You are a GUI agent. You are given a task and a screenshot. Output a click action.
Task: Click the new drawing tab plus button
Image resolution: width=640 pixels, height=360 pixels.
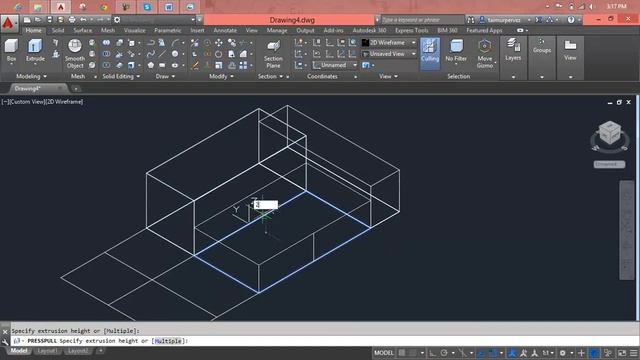coord(76,89)
